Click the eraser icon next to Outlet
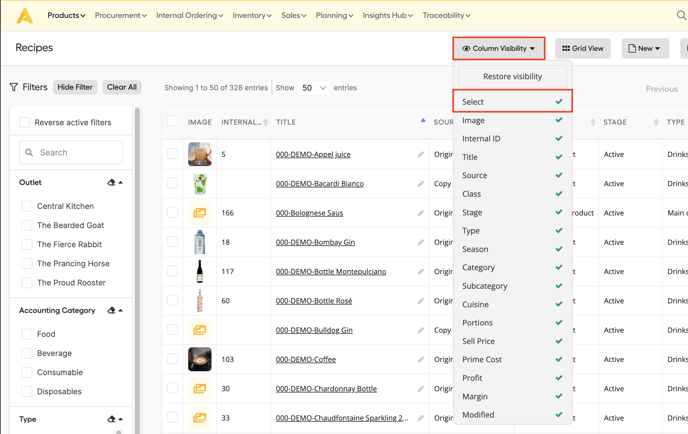Screen dimensions: 688x434 [111, 182]
